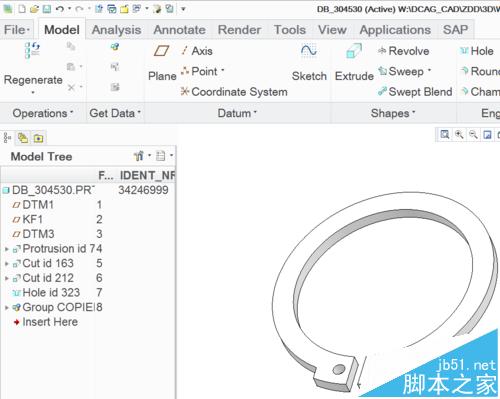
Task: Click the Undo arrow icon
Action: 60,9
